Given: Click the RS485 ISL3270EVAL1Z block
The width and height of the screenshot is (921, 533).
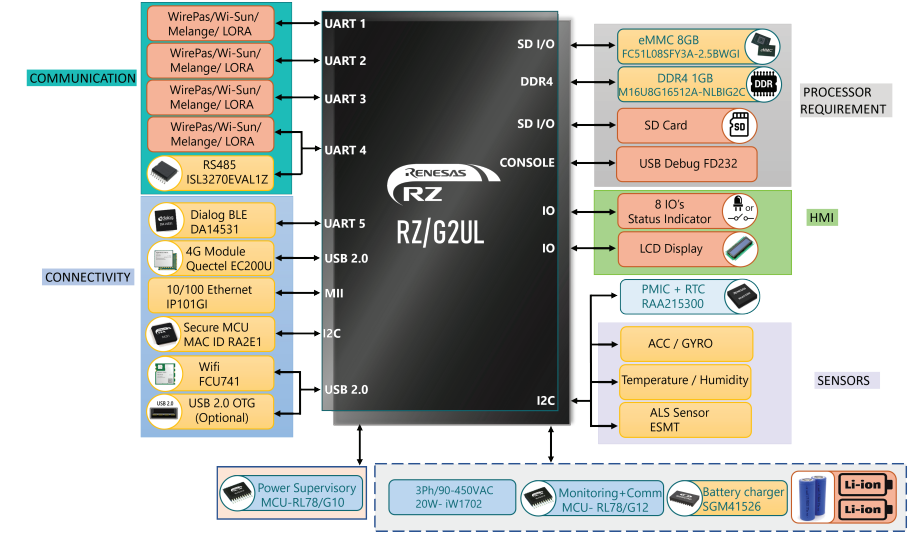Looking at the screenshot, I should pos(210,173).
